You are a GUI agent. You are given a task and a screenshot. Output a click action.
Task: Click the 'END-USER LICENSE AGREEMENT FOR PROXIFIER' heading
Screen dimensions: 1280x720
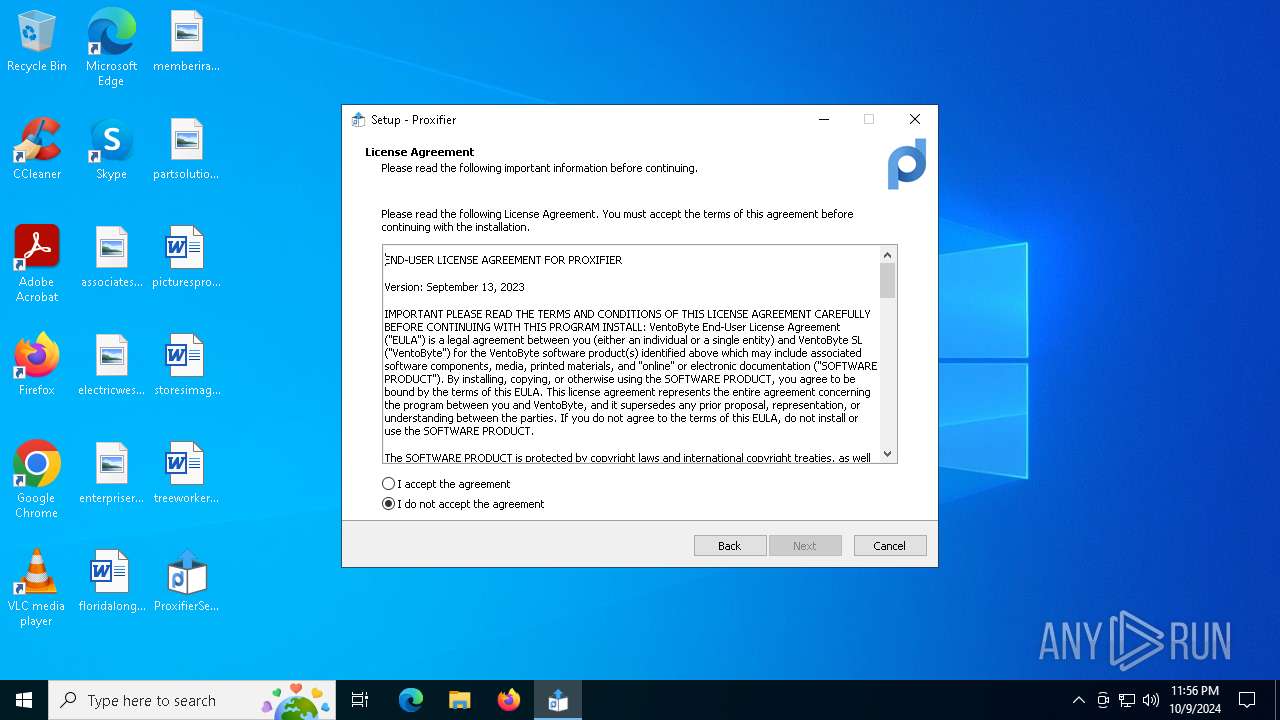[x=504, y=260]
